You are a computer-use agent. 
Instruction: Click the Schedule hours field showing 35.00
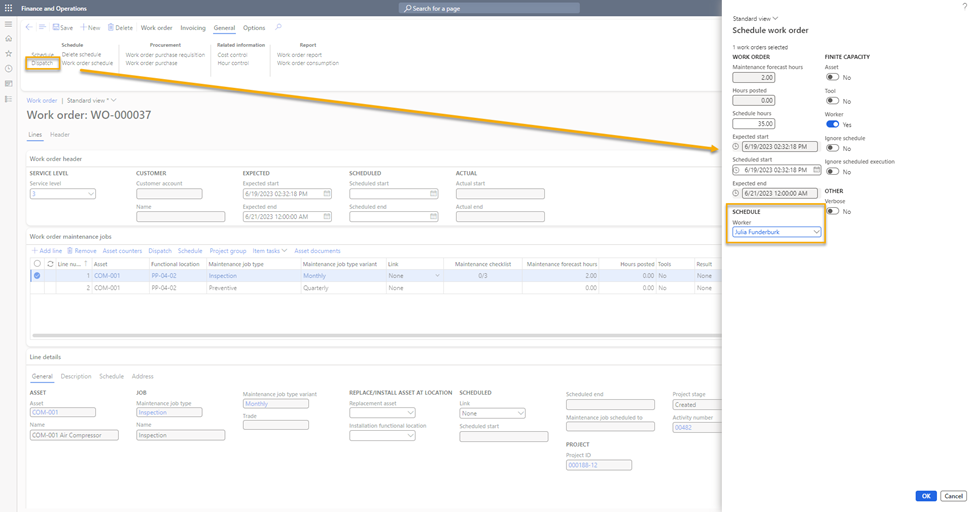click(x=753, y=124)
